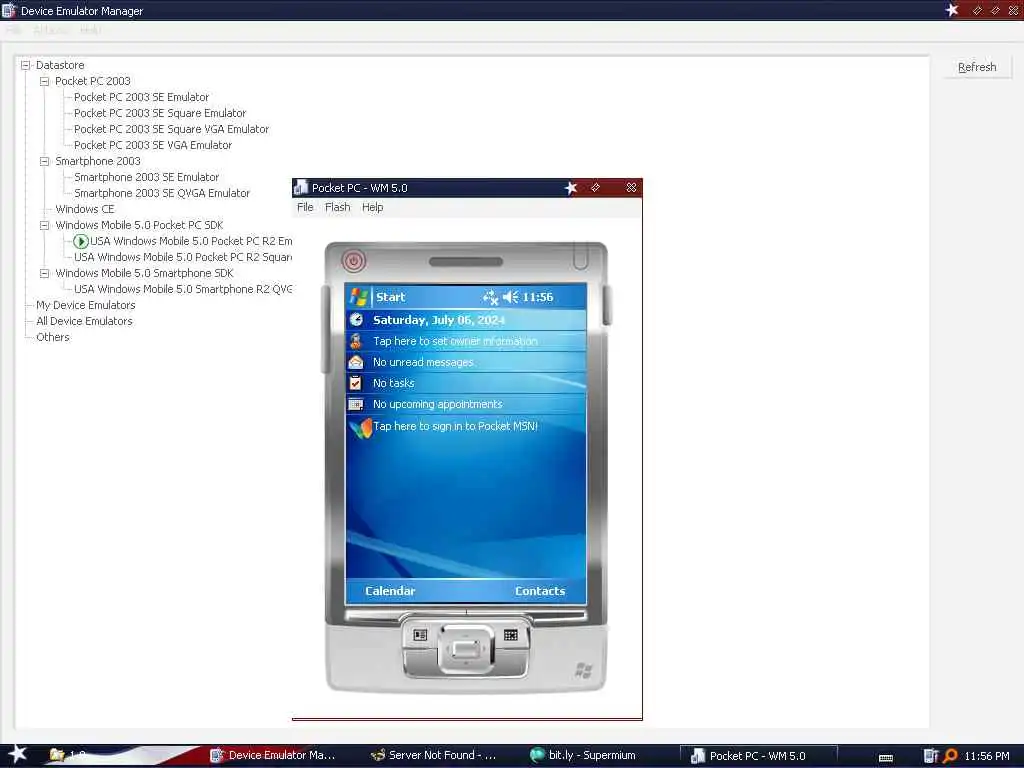Screen dimensions: 1024x768
Task: Collapse the Smartphone 2003 node
Action: pos(44,161)
